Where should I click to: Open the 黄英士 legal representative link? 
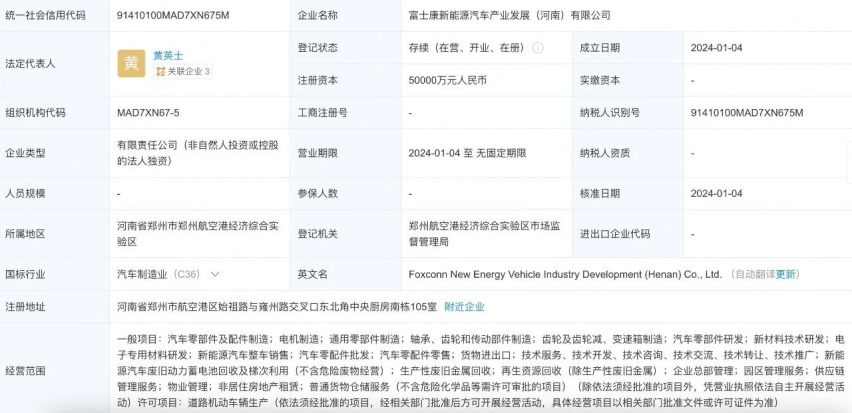click(x=168, y=55)
